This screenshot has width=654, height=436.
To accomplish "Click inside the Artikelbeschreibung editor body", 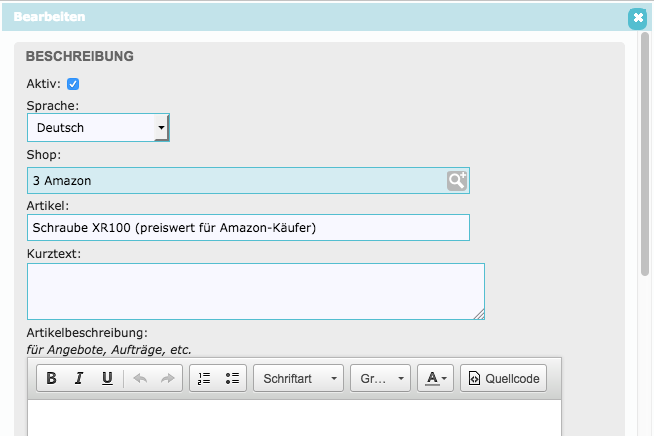I will [x=294, y=418].
